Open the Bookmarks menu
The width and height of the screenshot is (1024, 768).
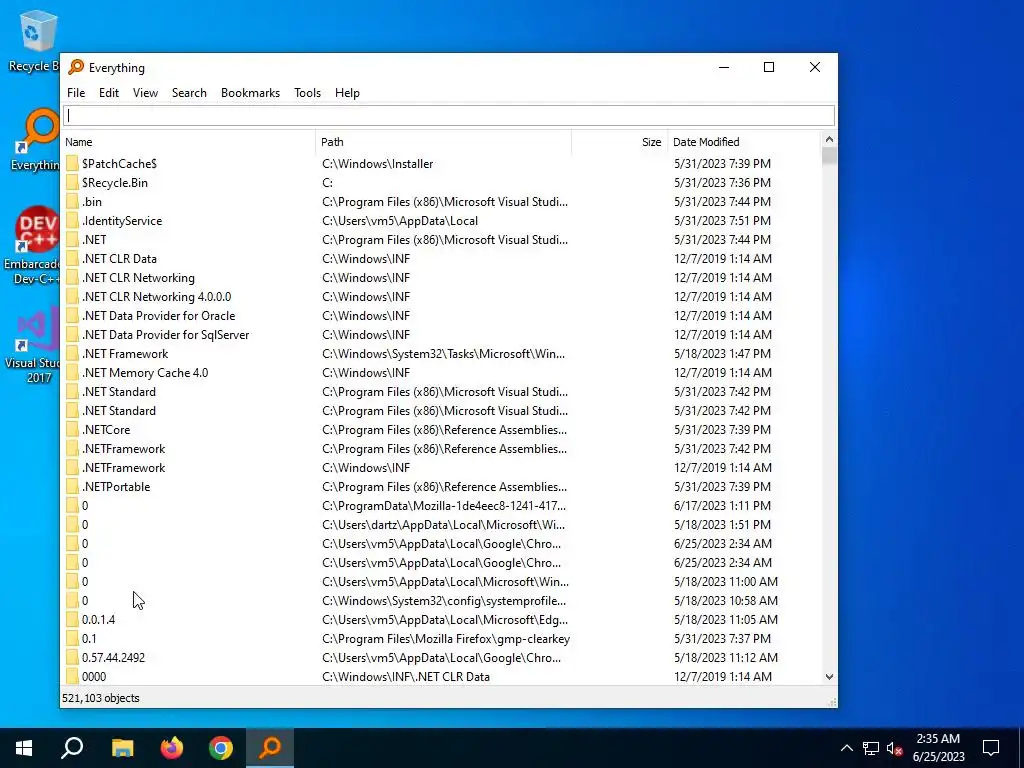pyautogui.click(x=250, y=93)
